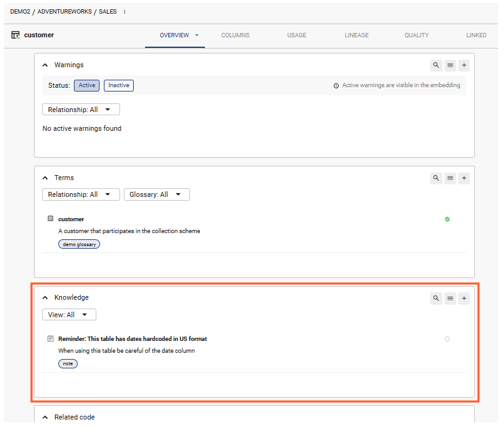The image size is (504, 428).
Task: Open the View: All dropdown in Knowledge
Action: 69,314
